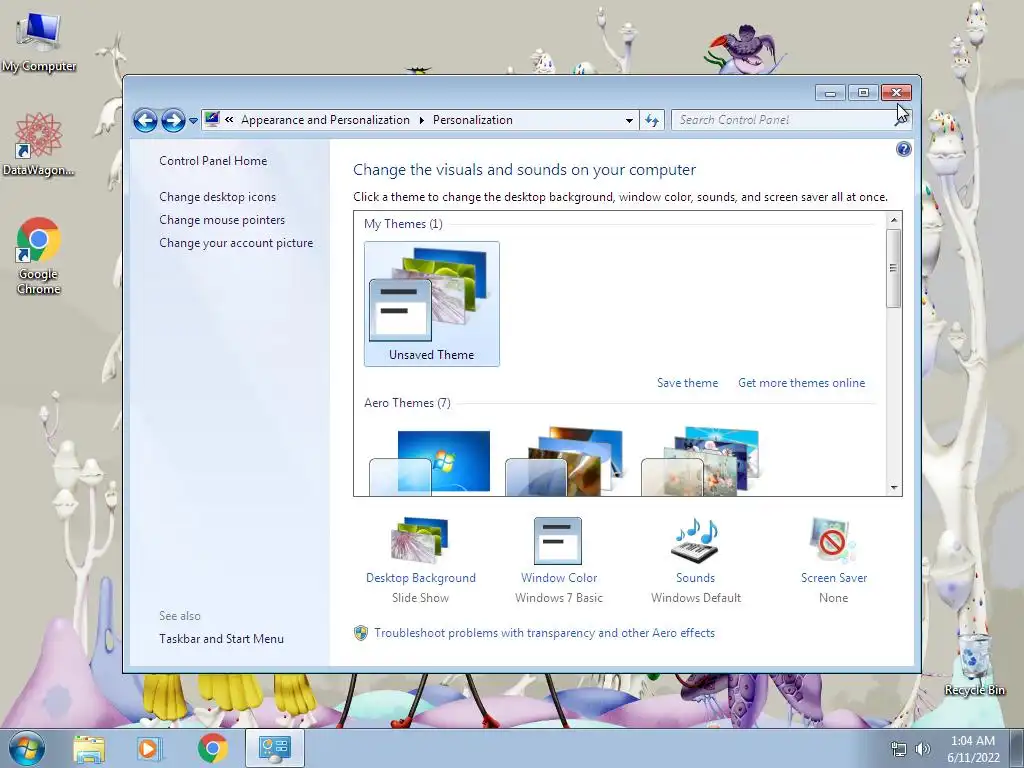Click the Back navigation arrow

pyautogui.click(x=145, y=120)
